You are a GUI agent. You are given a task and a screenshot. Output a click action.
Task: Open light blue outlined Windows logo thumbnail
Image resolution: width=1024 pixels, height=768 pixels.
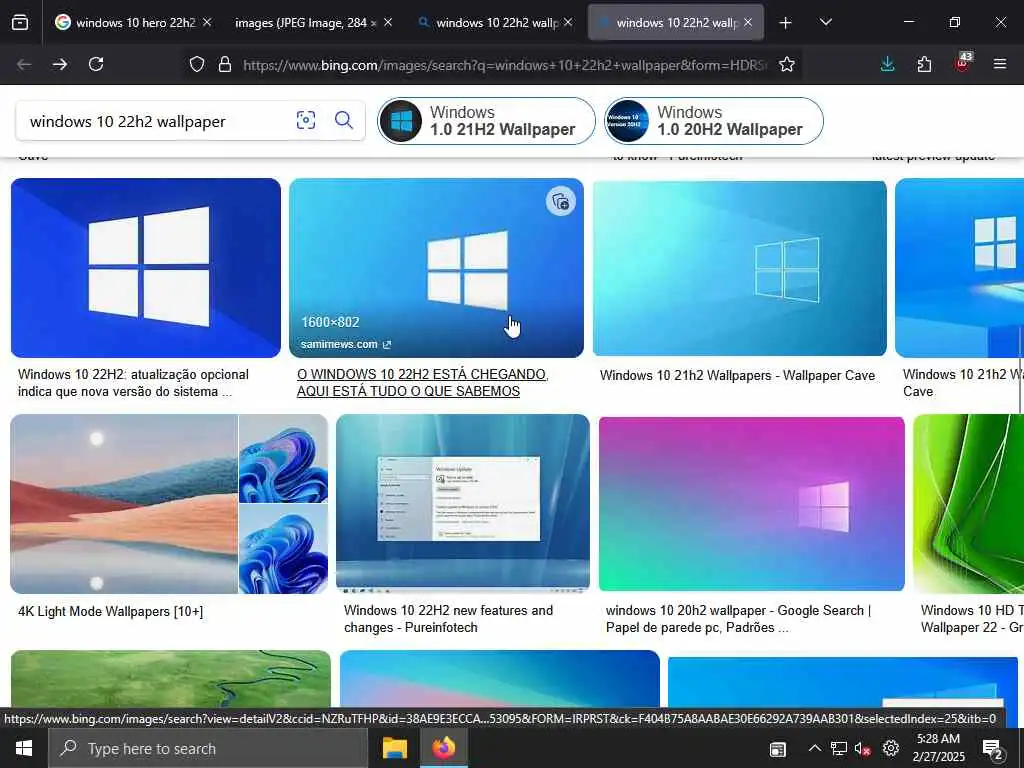tap(739, 268)
